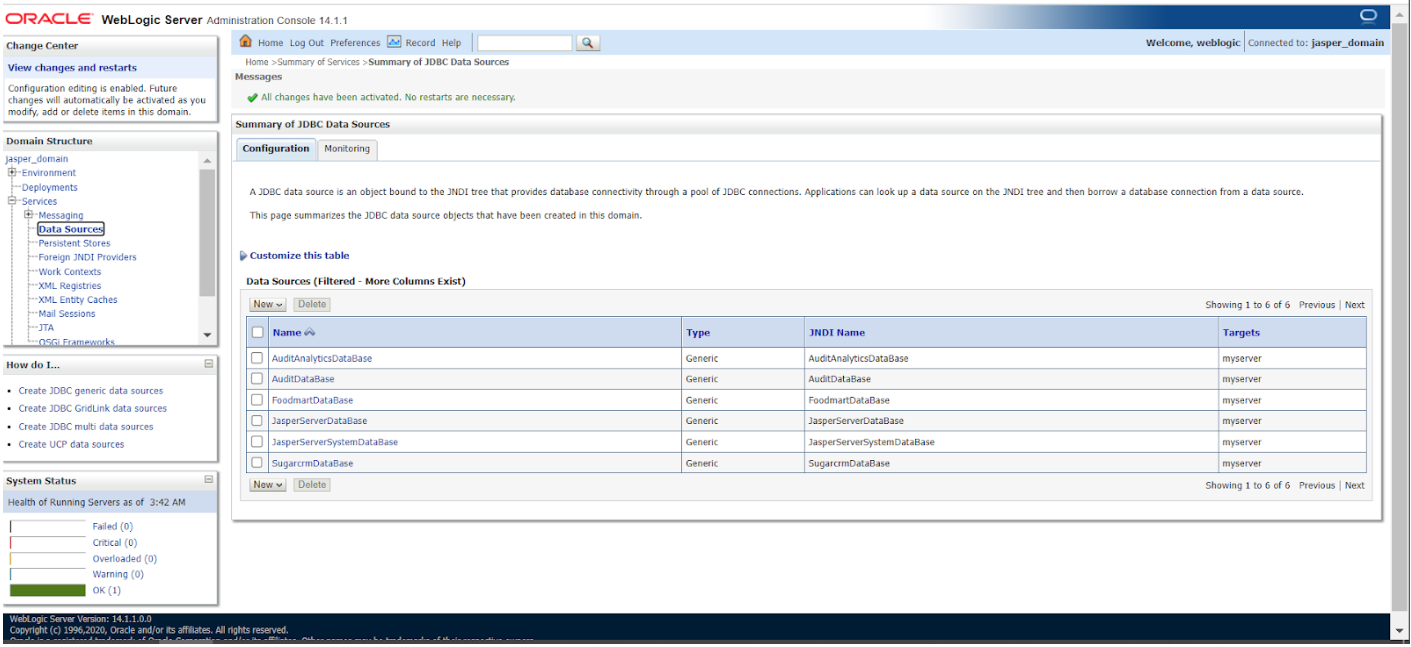Click Domain Structure scrollbar up arrow
1411x647 pixels.
click(x=207, y=161)
